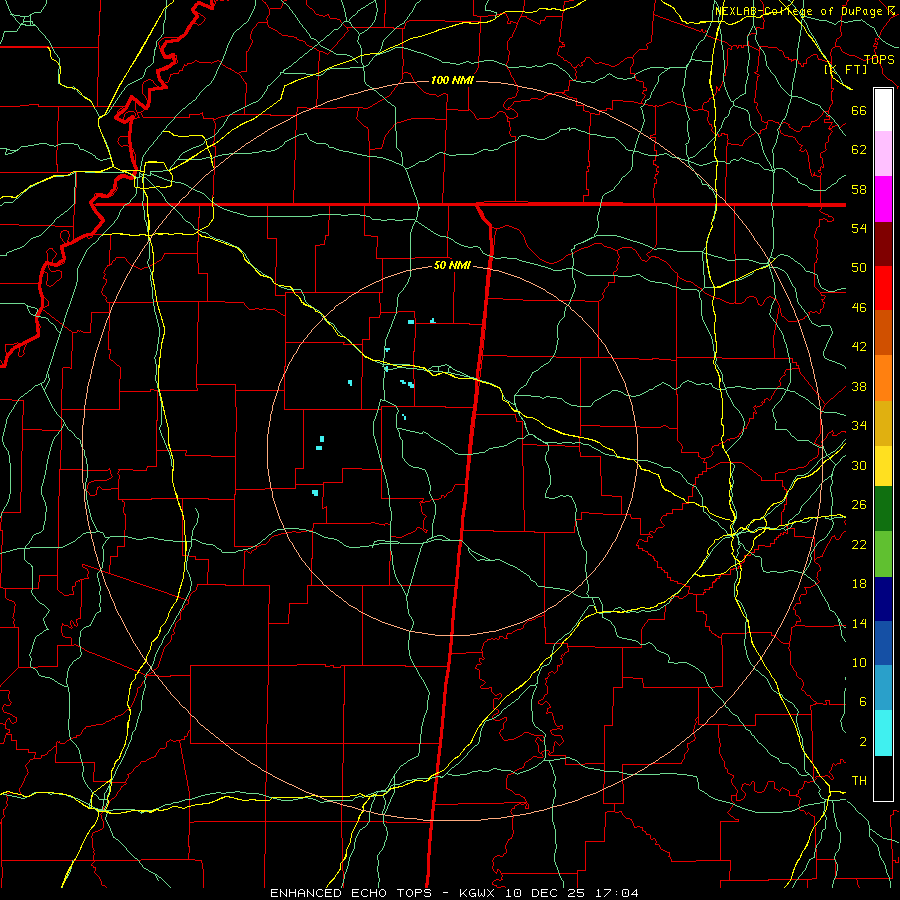Click the "30" legend value
This screenshot has height=900, width=900.
pyautogui.click(x=859, y=465)
